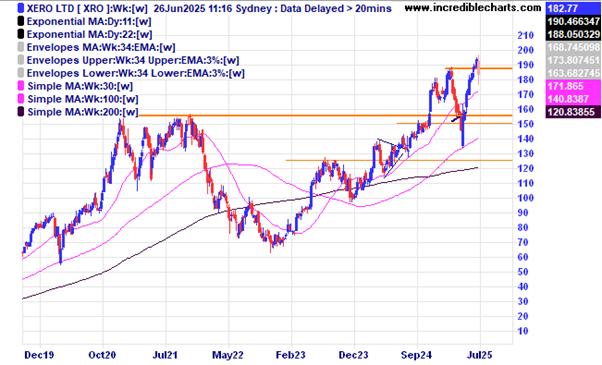This screenshot has width=602, height=365.
Task: Click the 168.745098 envelope value box
Action: point(574,47)
